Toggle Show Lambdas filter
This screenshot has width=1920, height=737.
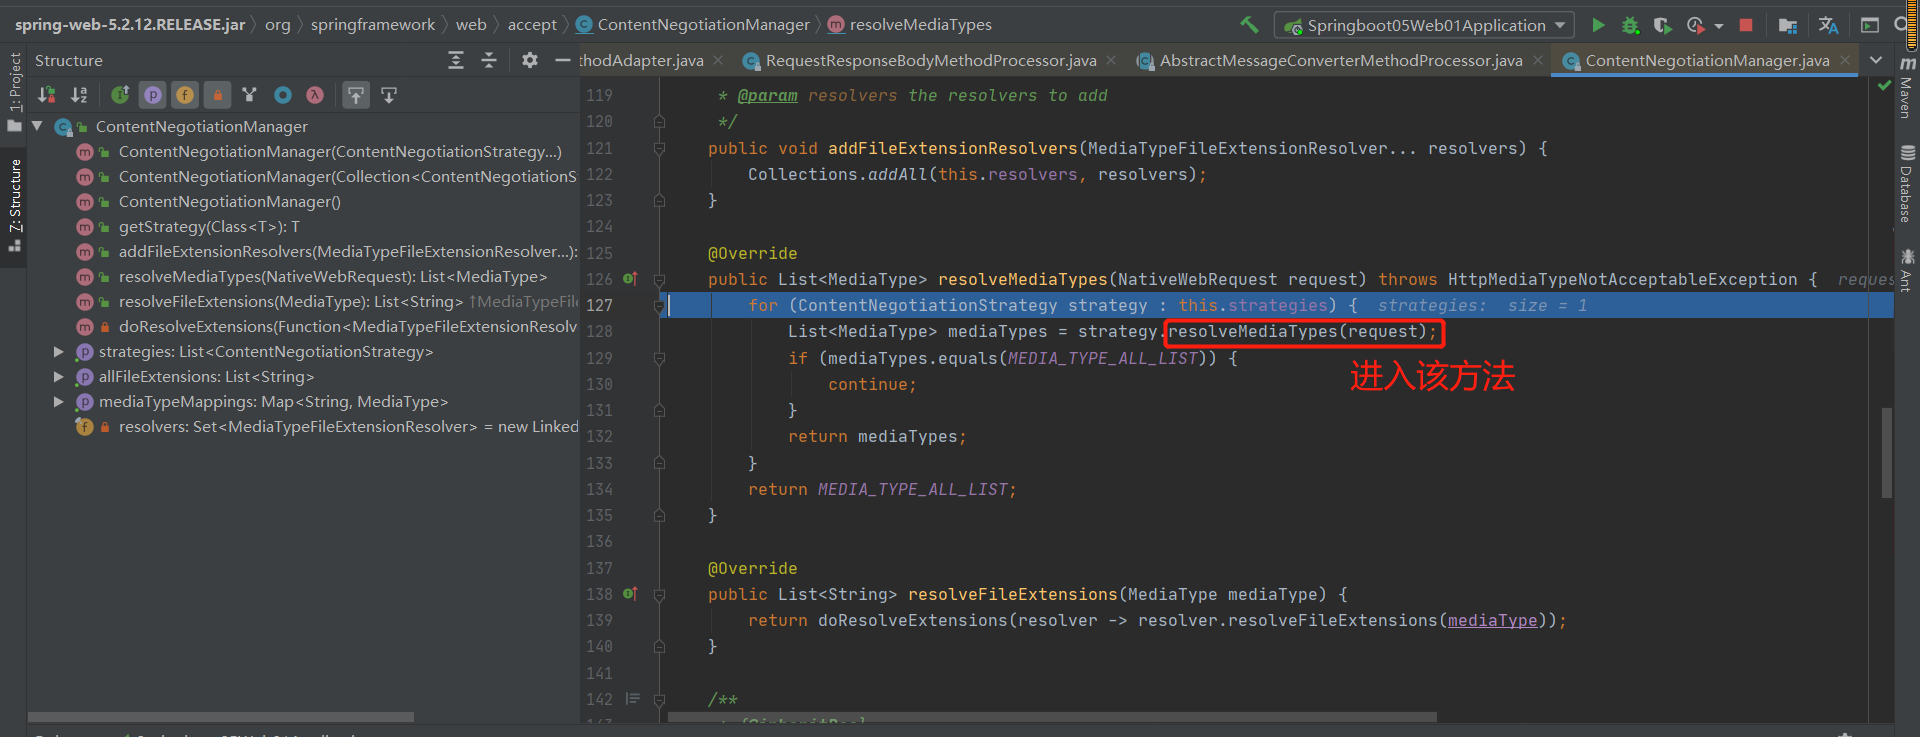(x=315, y=95)
